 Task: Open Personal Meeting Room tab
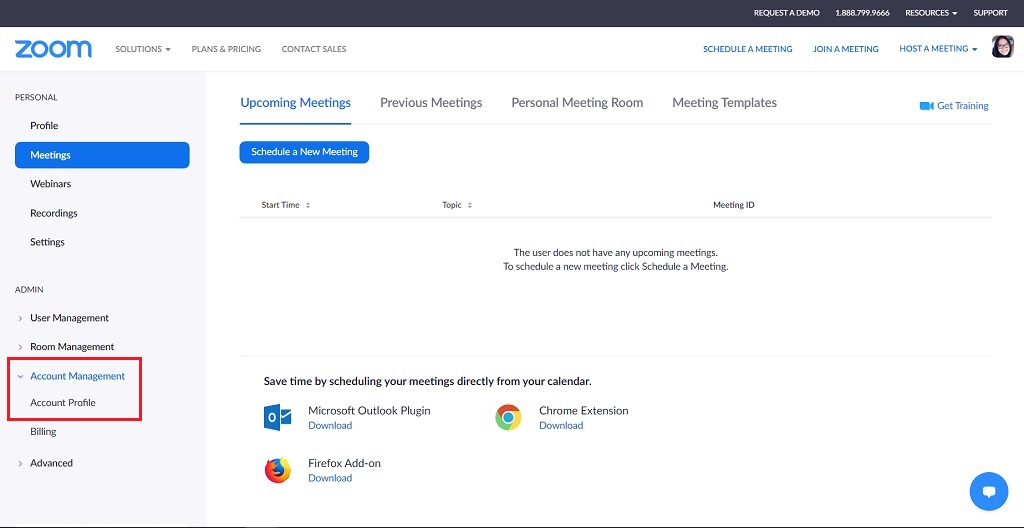577,103
